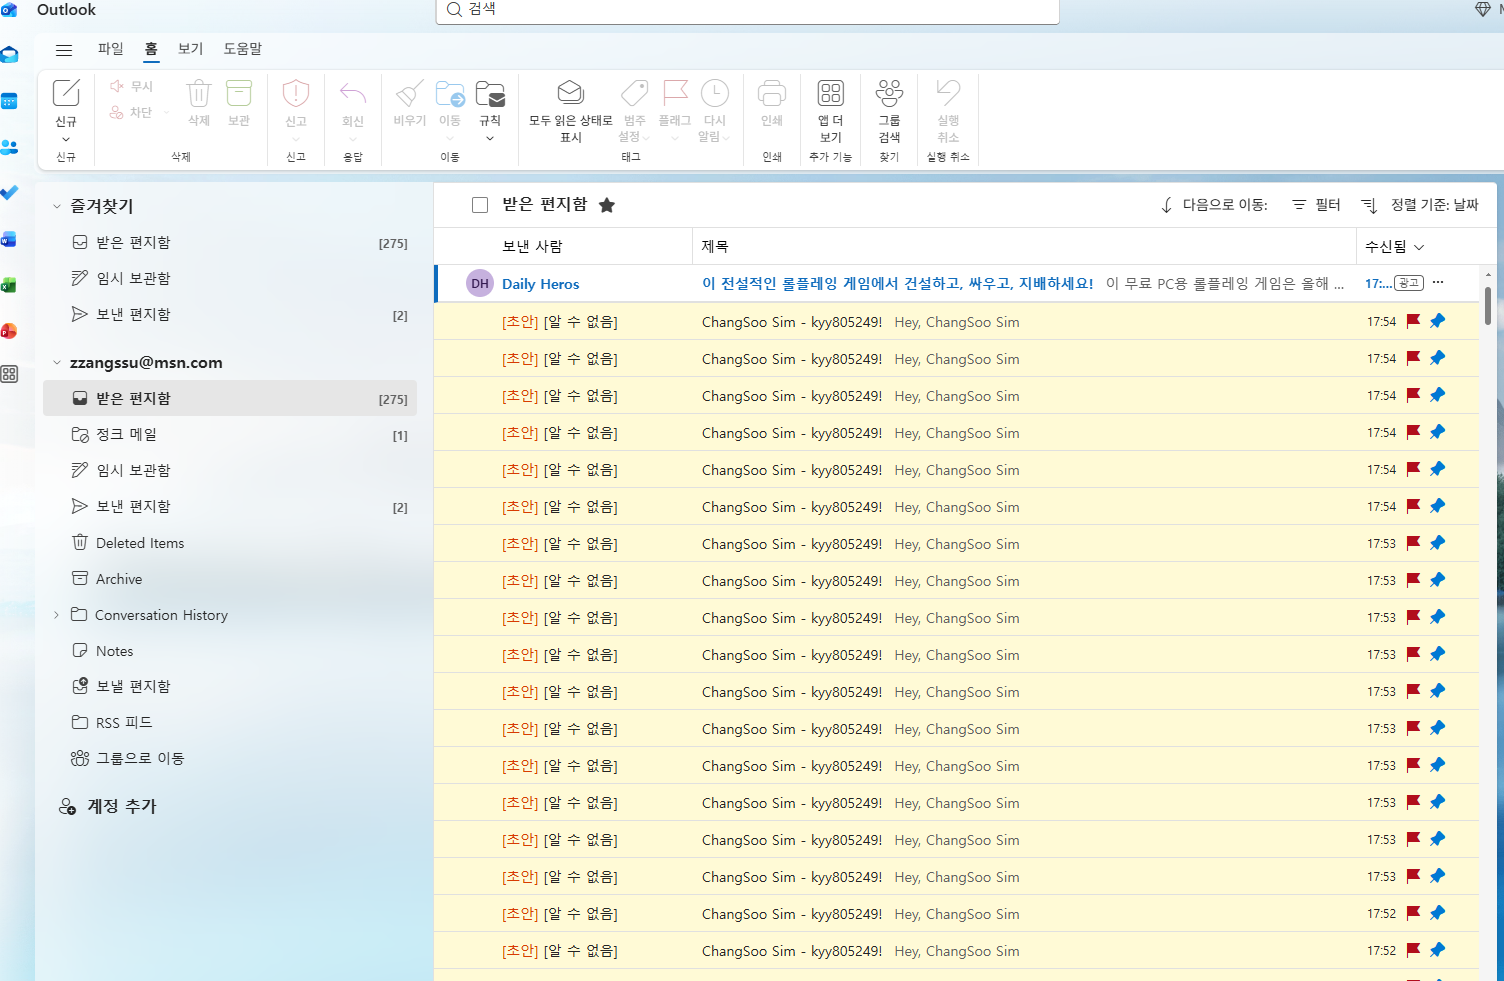Collapse the 즐겨찾기 favorites section
The width and height of the screenshot is (1504, 981).
click(57, 206)
